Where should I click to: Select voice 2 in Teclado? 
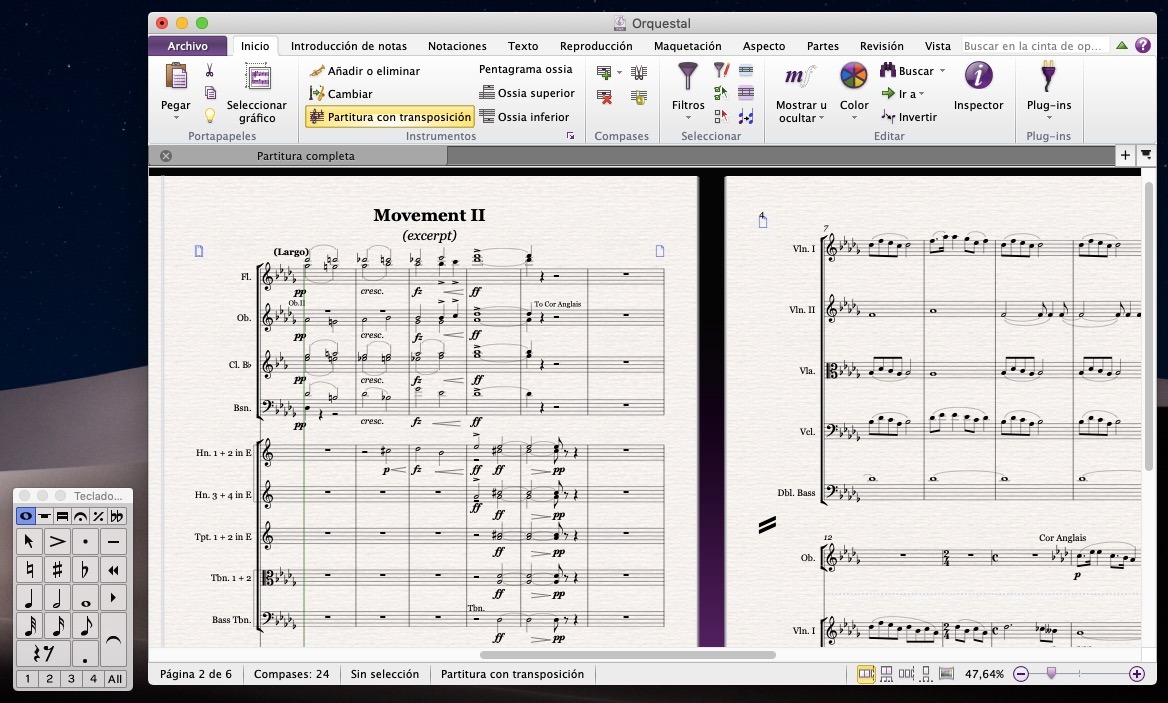49,678
